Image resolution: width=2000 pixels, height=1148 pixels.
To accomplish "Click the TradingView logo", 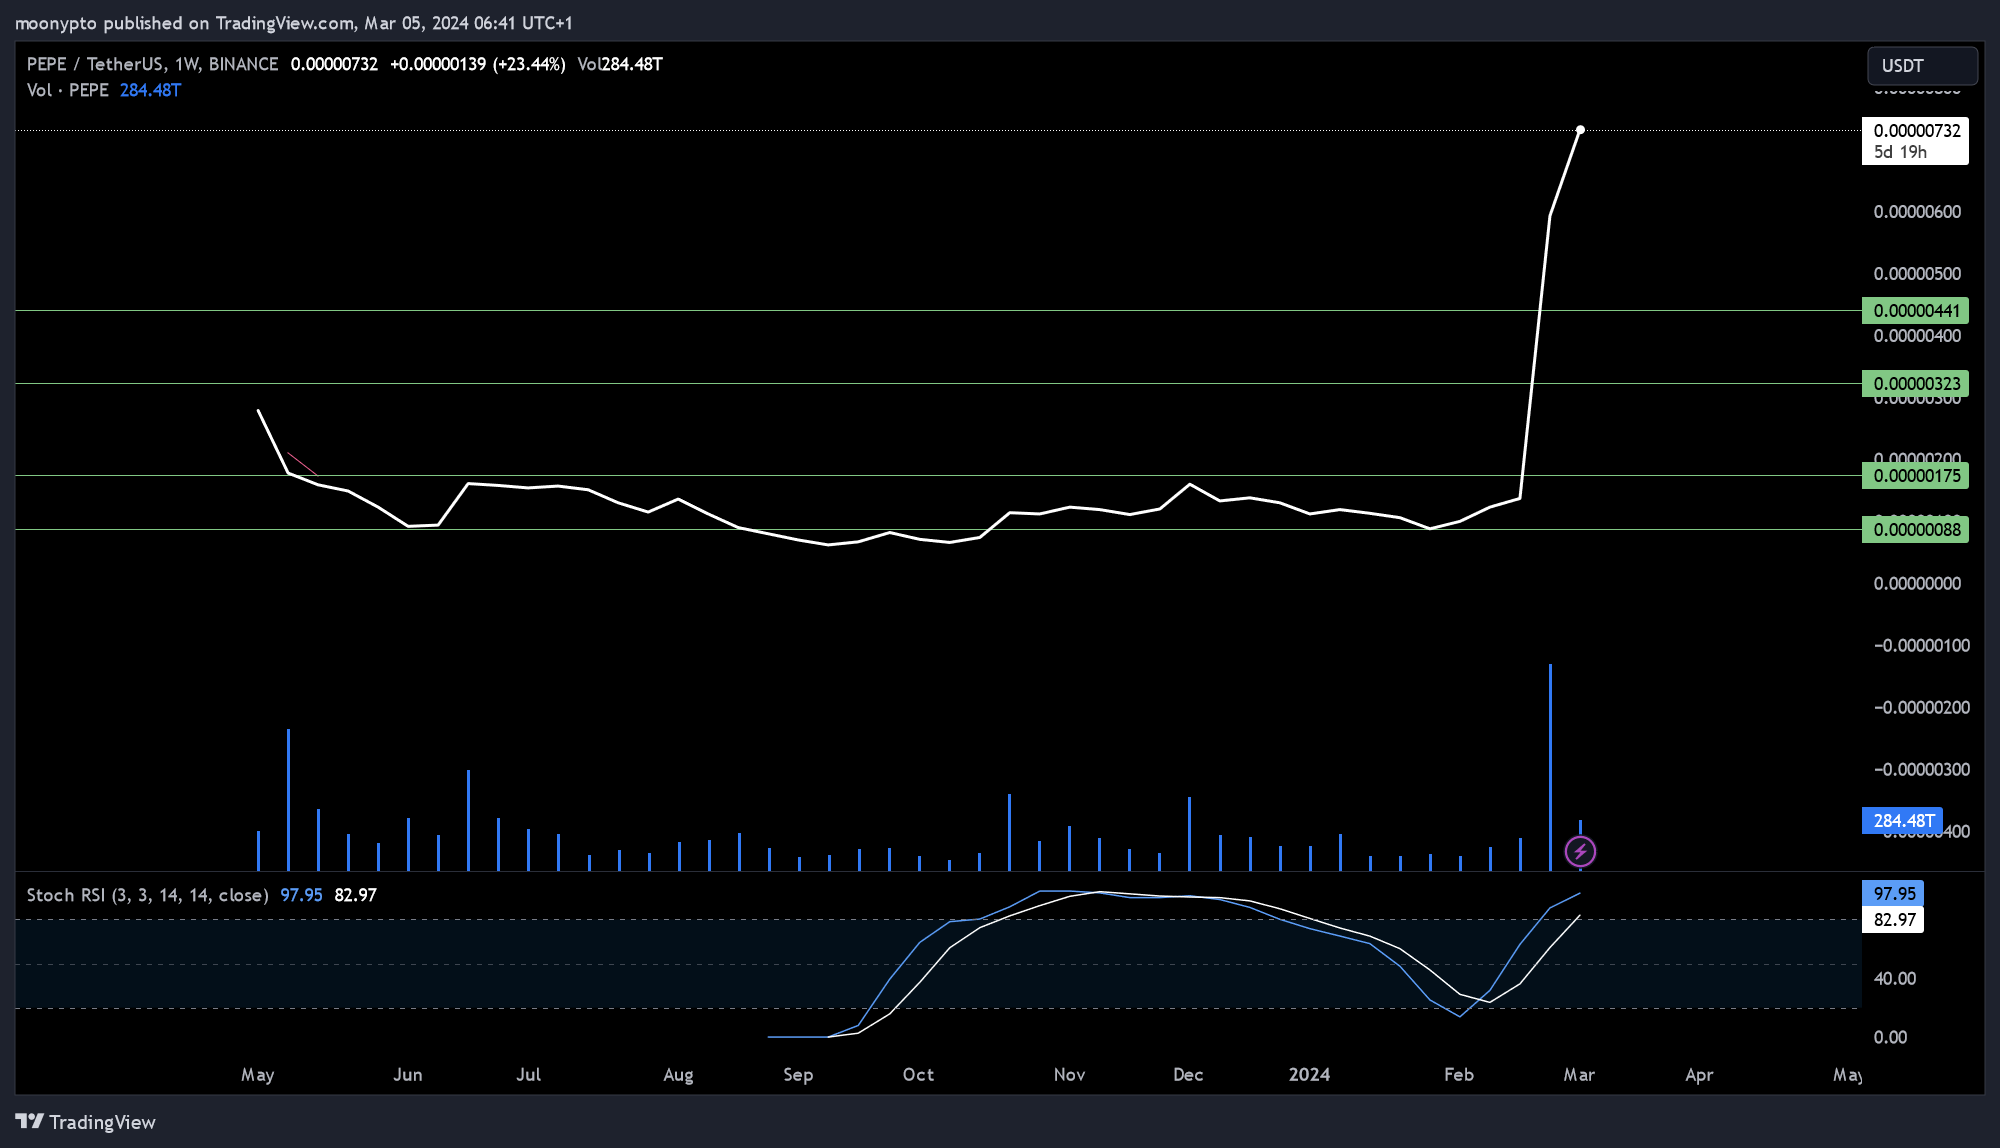I will (86, 1122).
